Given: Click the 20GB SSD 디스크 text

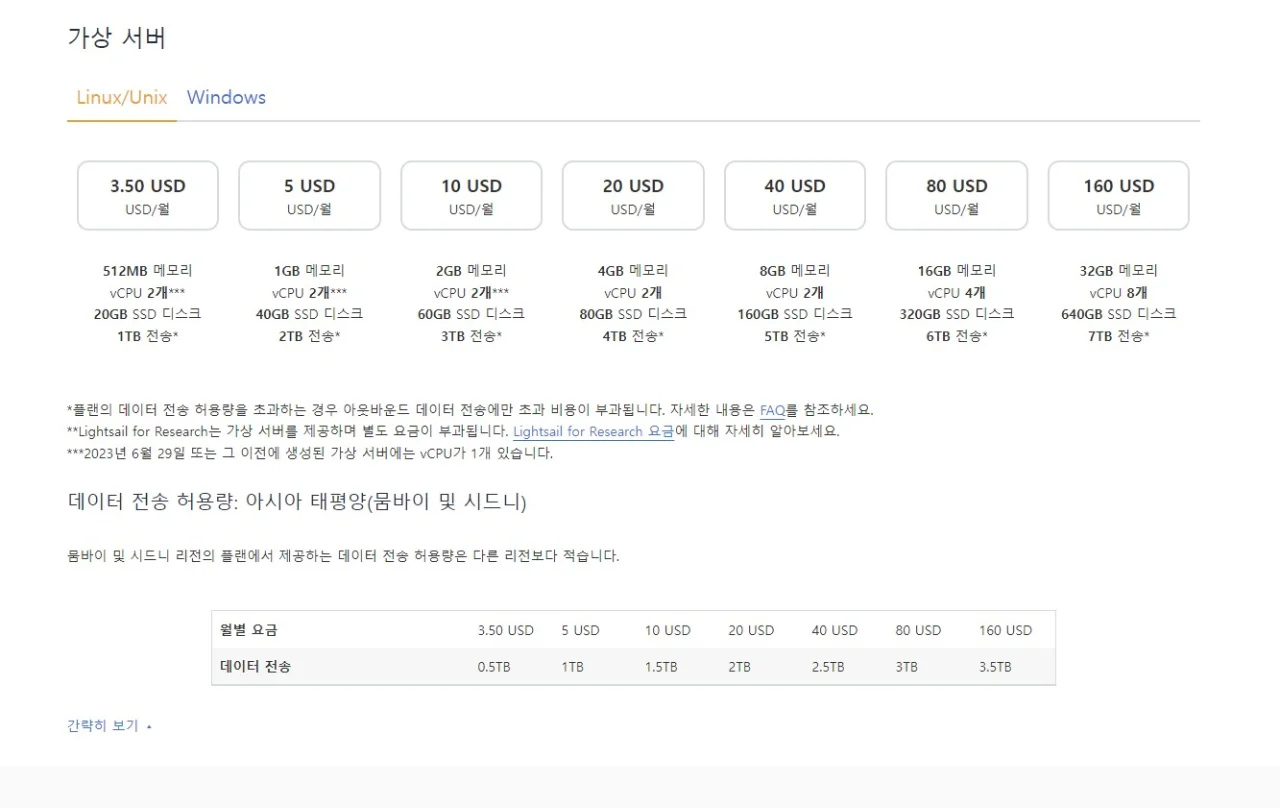Looking at the screenshot, I should click(148, 314).
